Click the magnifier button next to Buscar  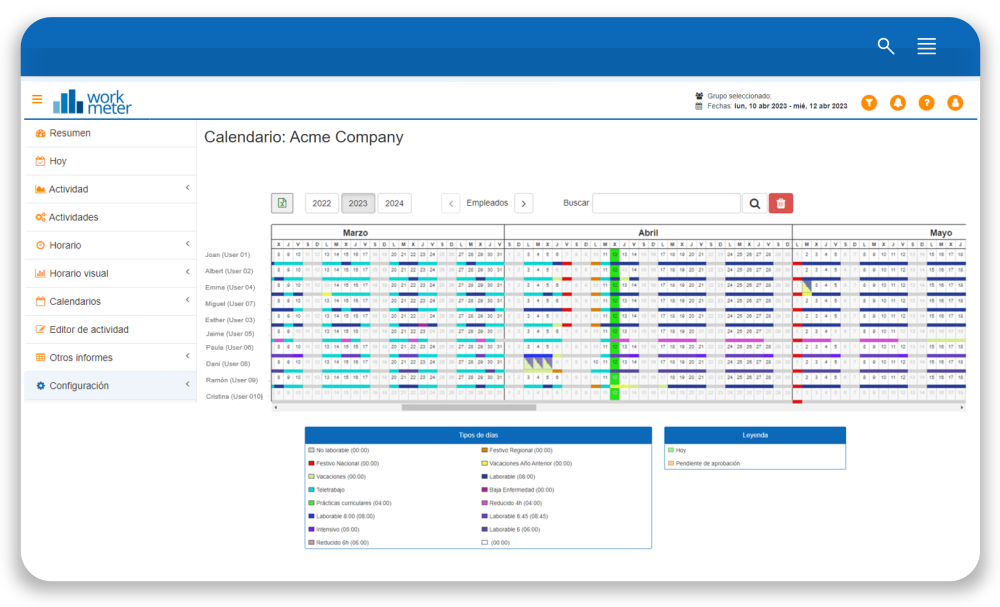click(x=755, y=203)
